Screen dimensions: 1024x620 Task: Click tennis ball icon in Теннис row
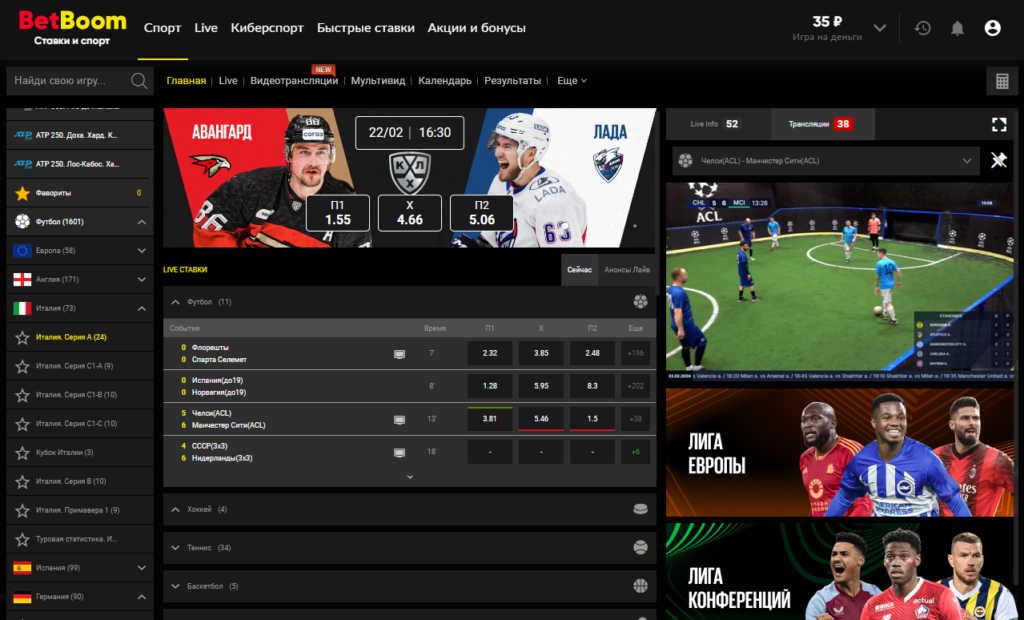point(640,547)
